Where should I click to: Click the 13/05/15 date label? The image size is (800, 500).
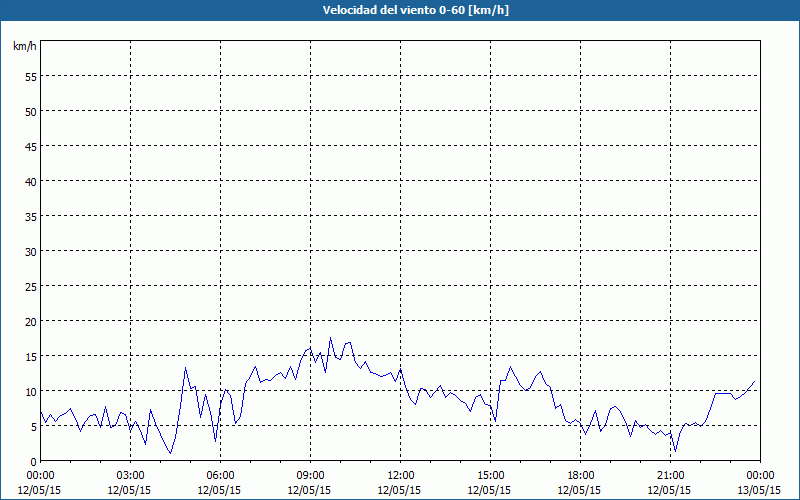pyautogui.click(x=759, y=490)
